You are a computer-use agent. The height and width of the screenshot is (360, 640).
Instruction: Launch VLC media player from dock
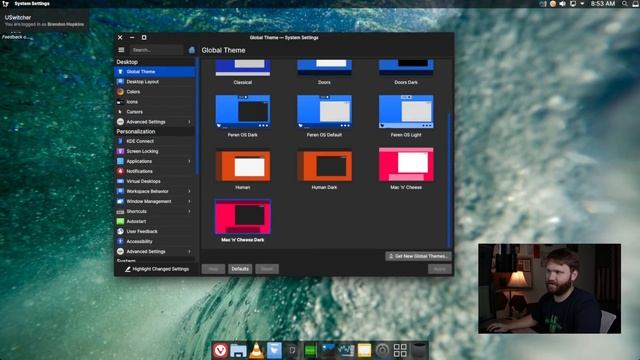(x=256, y=350)
